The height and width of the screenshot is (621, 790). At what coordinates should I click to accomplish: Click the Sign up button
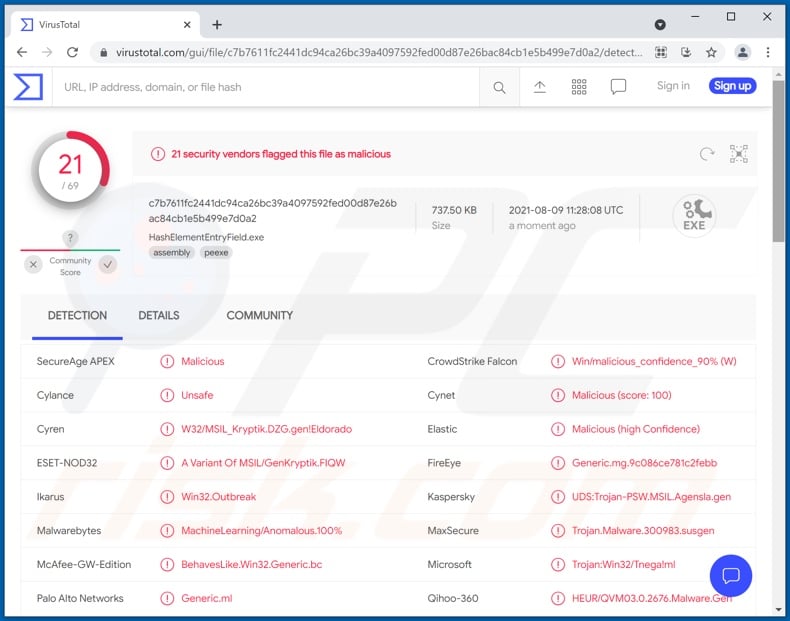732,86
